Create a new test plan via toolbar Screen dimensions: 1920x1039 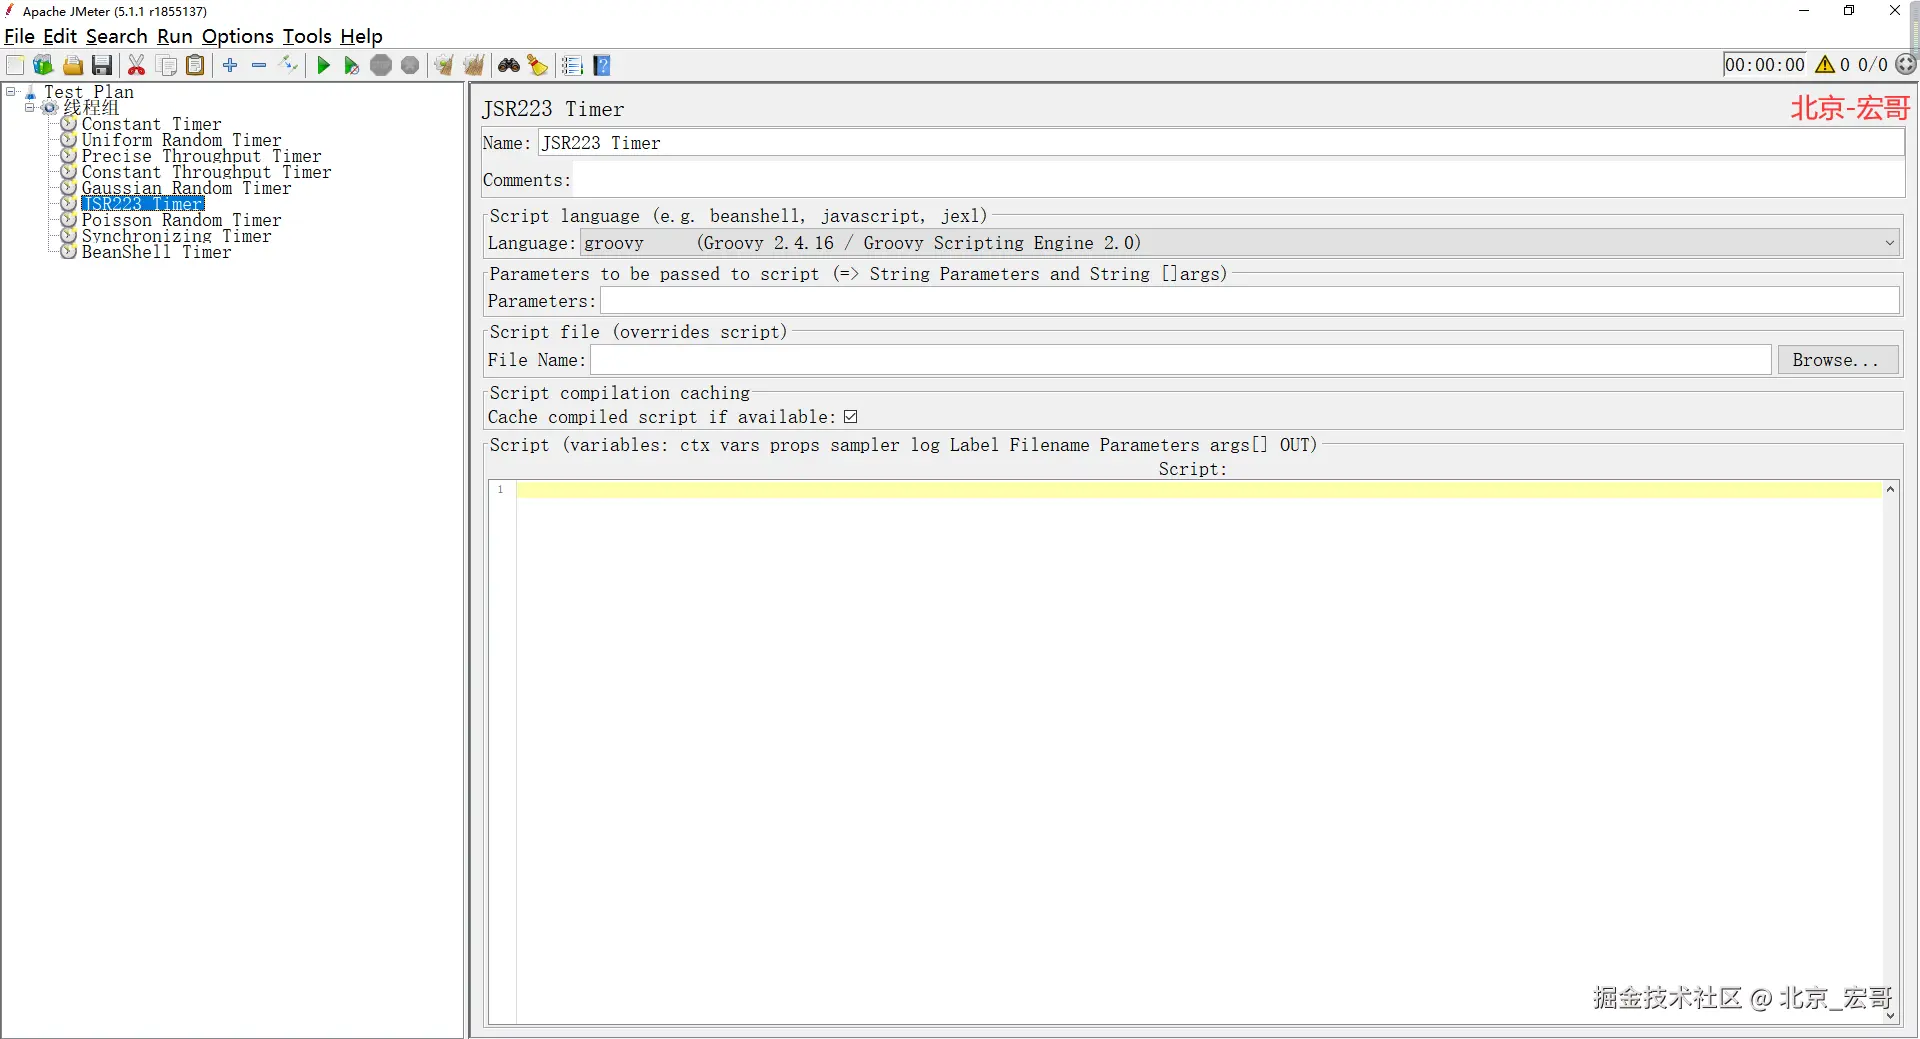click(15, 66)
